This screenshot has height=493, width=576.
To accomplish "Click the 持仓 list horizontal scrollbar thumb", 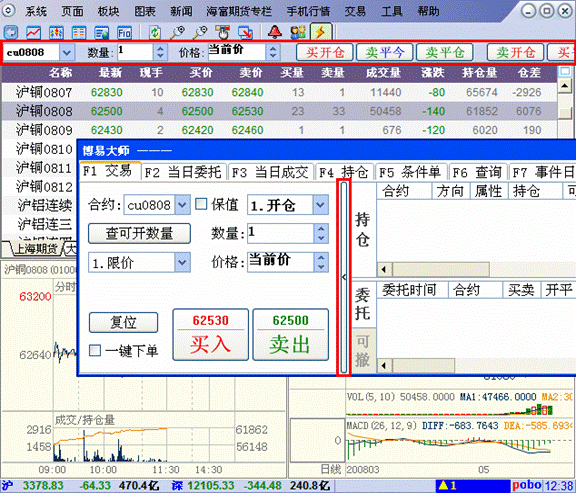I will (x=440, y=269).
